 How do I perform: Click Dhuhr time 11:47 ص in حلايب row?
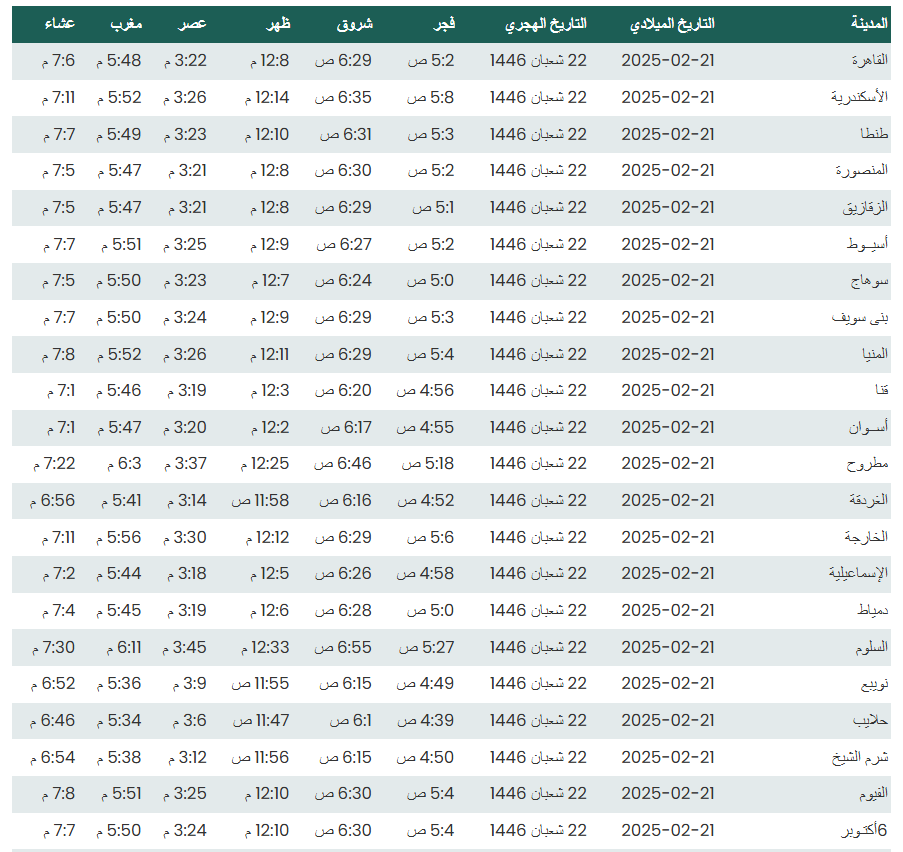tap(261, 721)
